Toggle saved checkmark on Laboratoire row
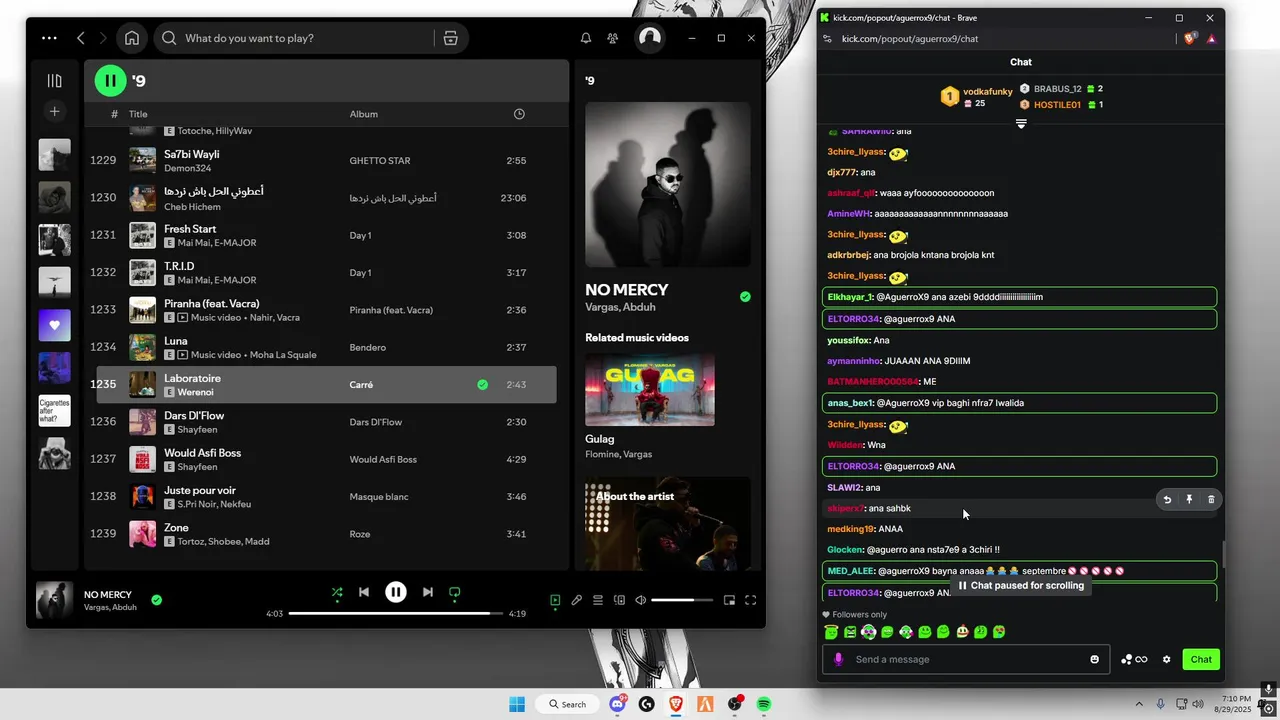Screen dimensions: 1280x720 click(483, 385)
